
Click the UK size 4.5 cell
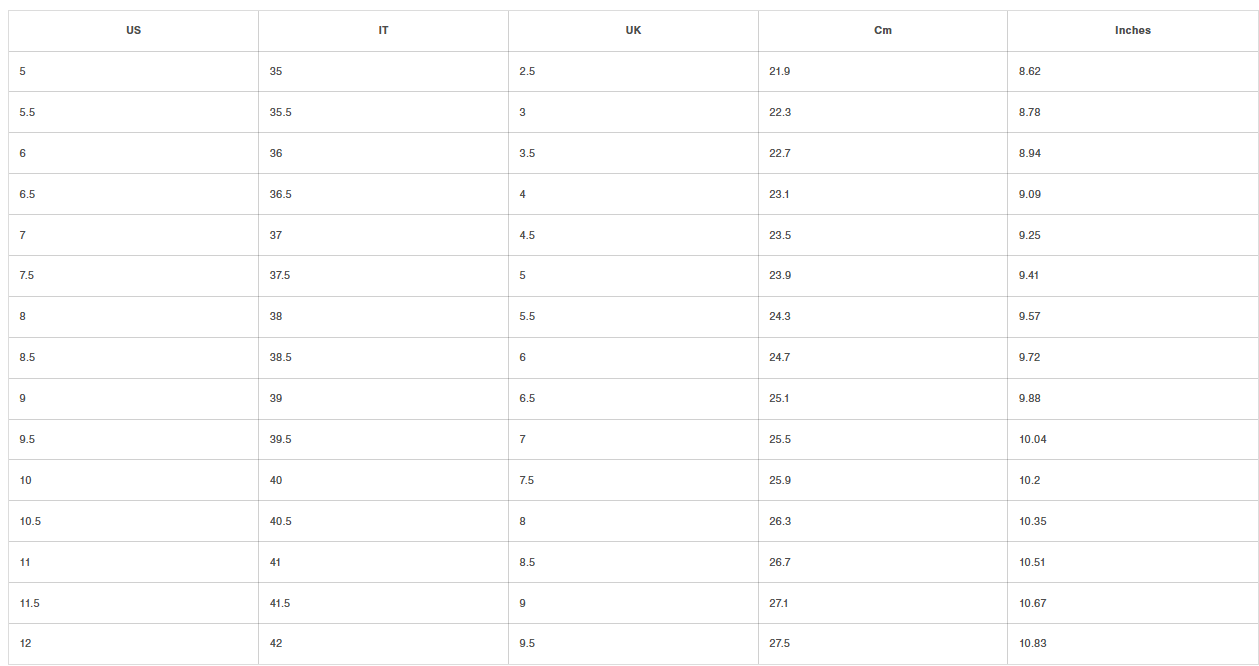[527, 236]
